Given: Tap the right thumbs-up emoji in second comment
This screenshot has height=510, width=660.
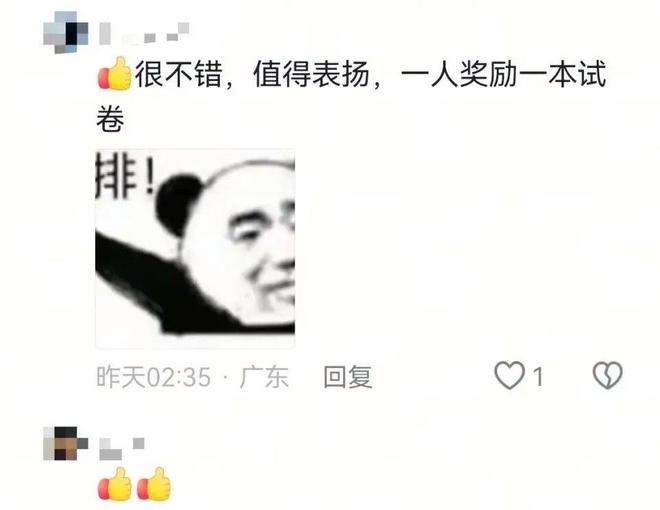Looking at the screenshot, I should pos(154,484).
